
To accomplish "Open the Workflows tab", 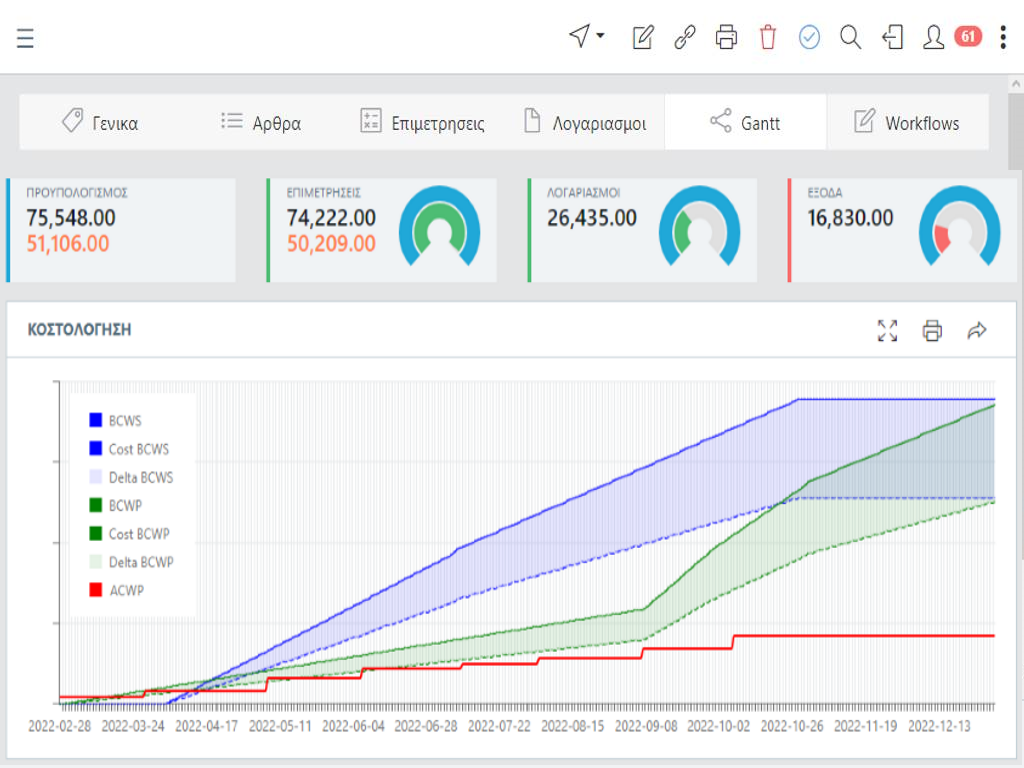I will pyautogui.click(x=907, y=123).
